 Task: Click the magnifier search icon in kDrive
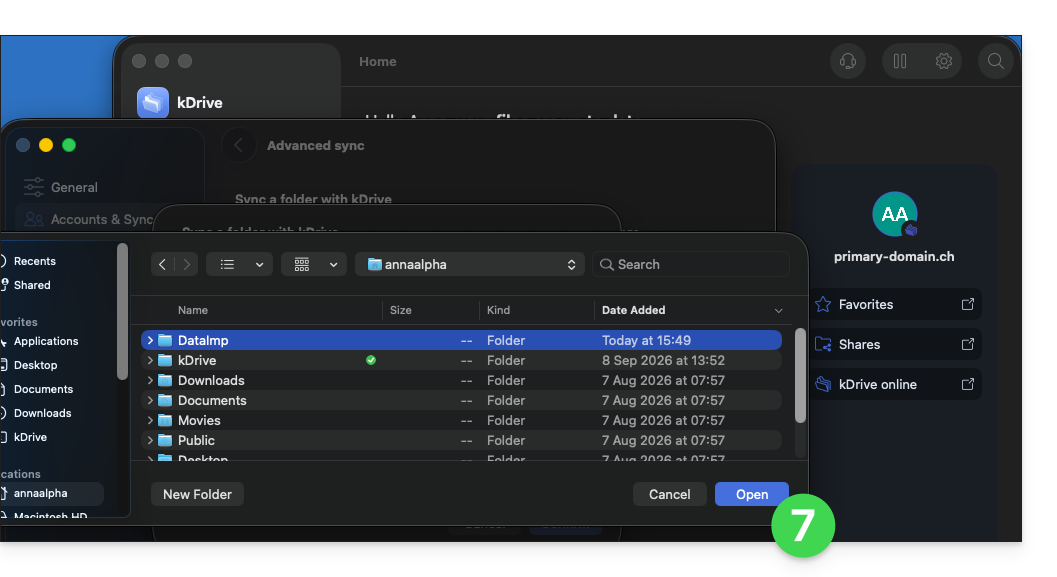pos(996,61)
